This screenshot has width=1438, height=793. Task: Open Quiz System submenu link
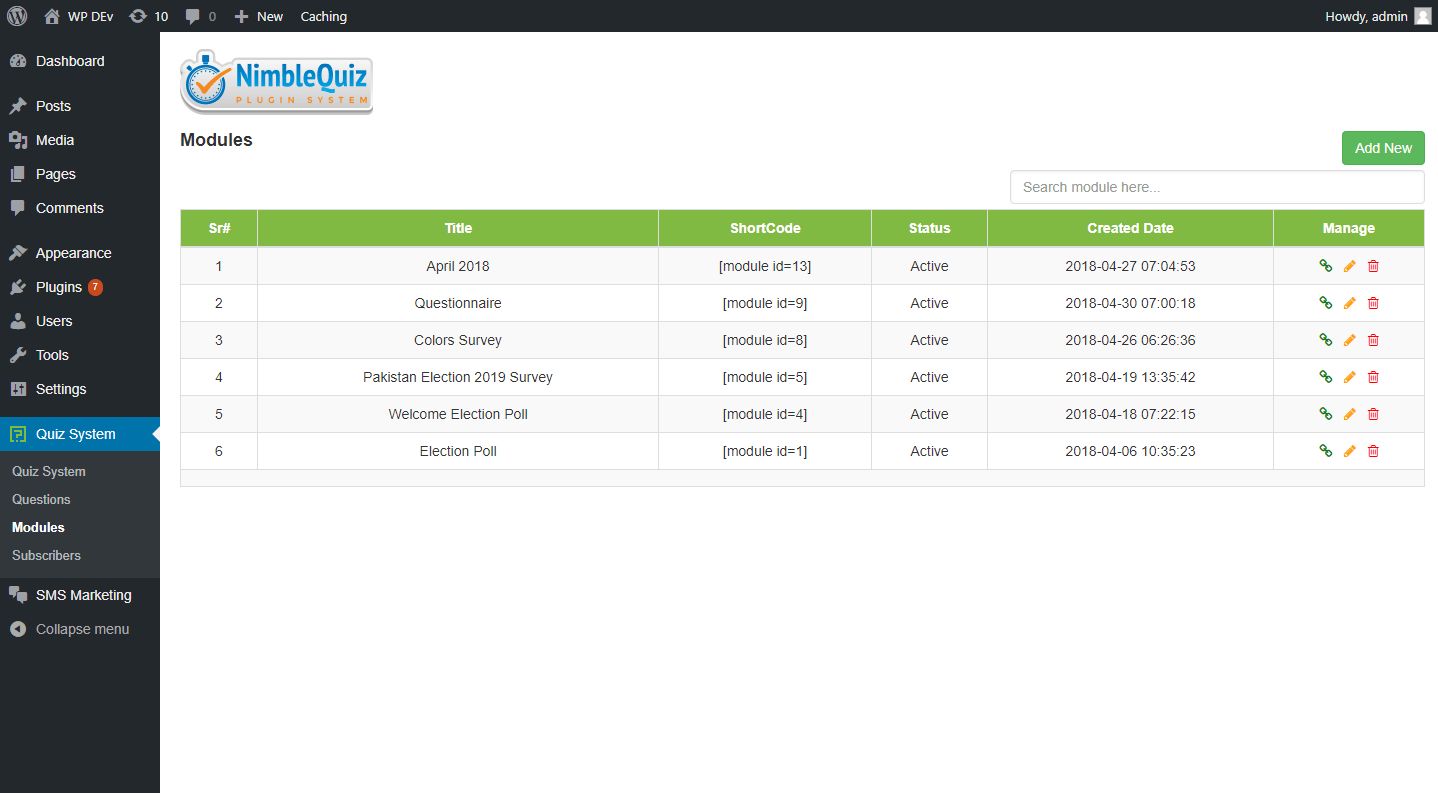[49, 471]
